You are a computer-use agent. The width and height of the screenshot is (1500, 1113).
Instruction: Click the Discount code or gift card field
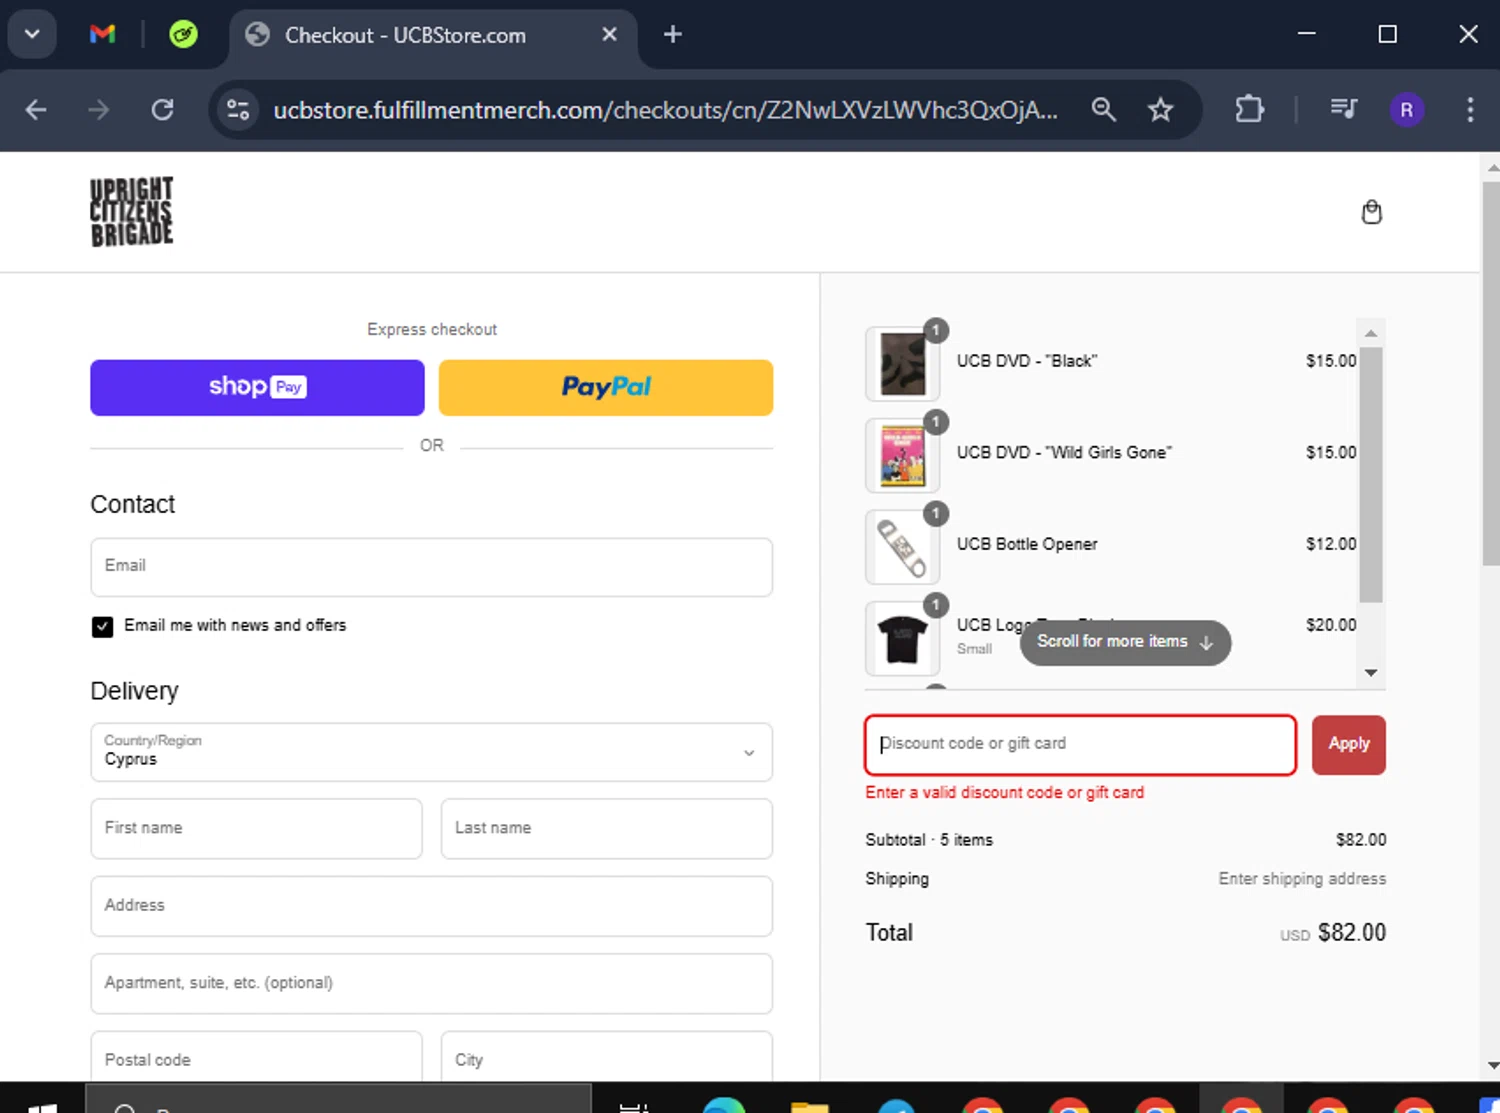click(1080, 745)
